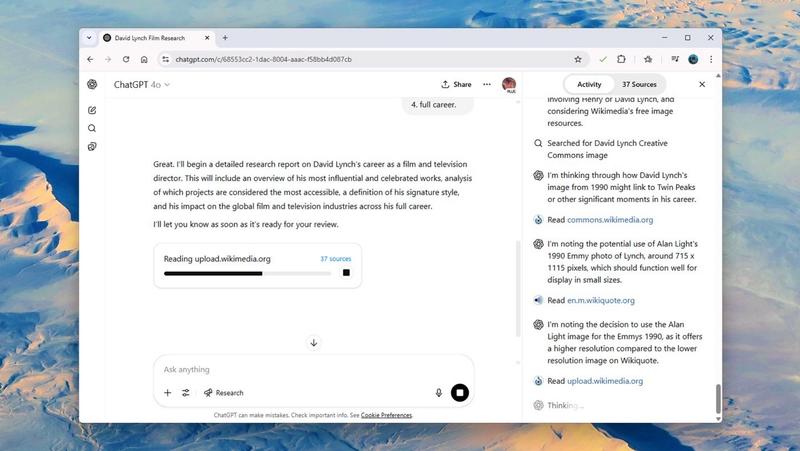
Task: Open the library icon in sidebar
Action: tap(92, 146)
